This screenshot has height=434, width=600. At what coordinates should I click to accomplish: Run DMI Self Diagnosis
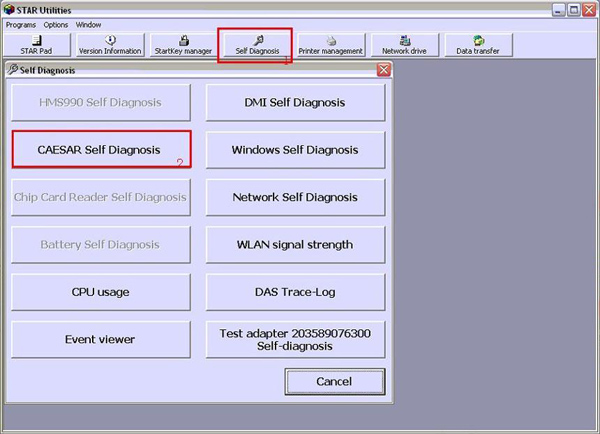click(295, 103)
